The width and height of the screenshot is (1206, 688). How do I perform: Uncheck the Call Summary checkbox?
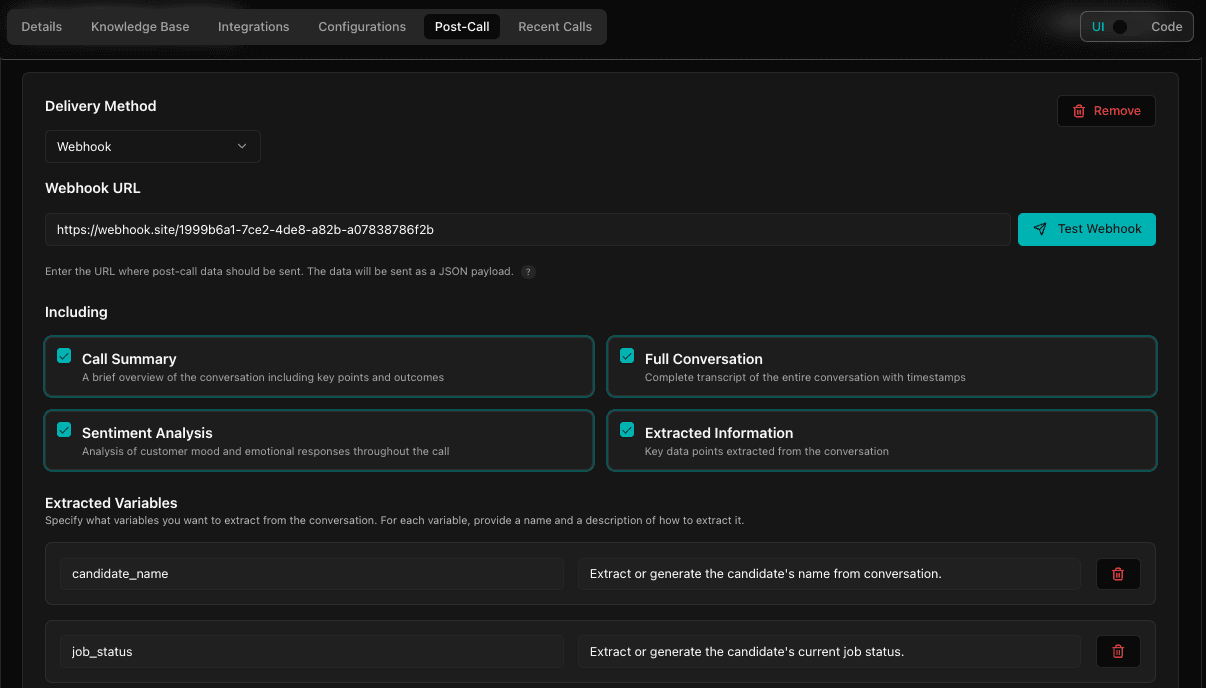[64, 355]
